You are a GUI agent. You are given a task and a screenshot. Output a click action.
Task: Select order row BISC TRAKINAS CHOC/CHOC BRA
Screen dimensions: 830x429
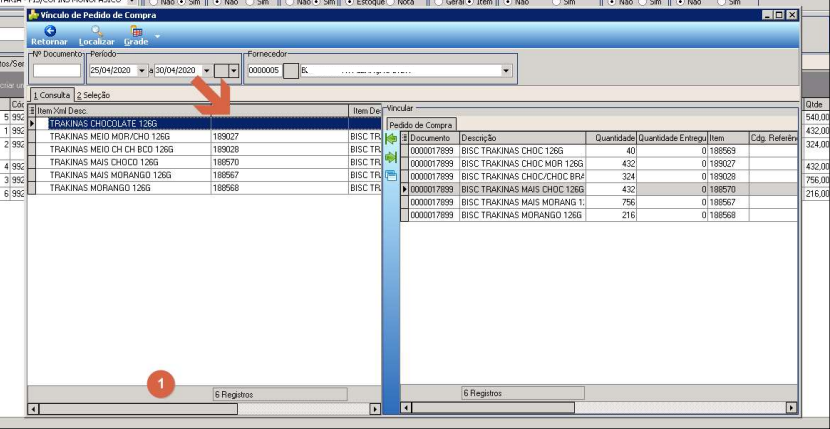tap(599, 176)
